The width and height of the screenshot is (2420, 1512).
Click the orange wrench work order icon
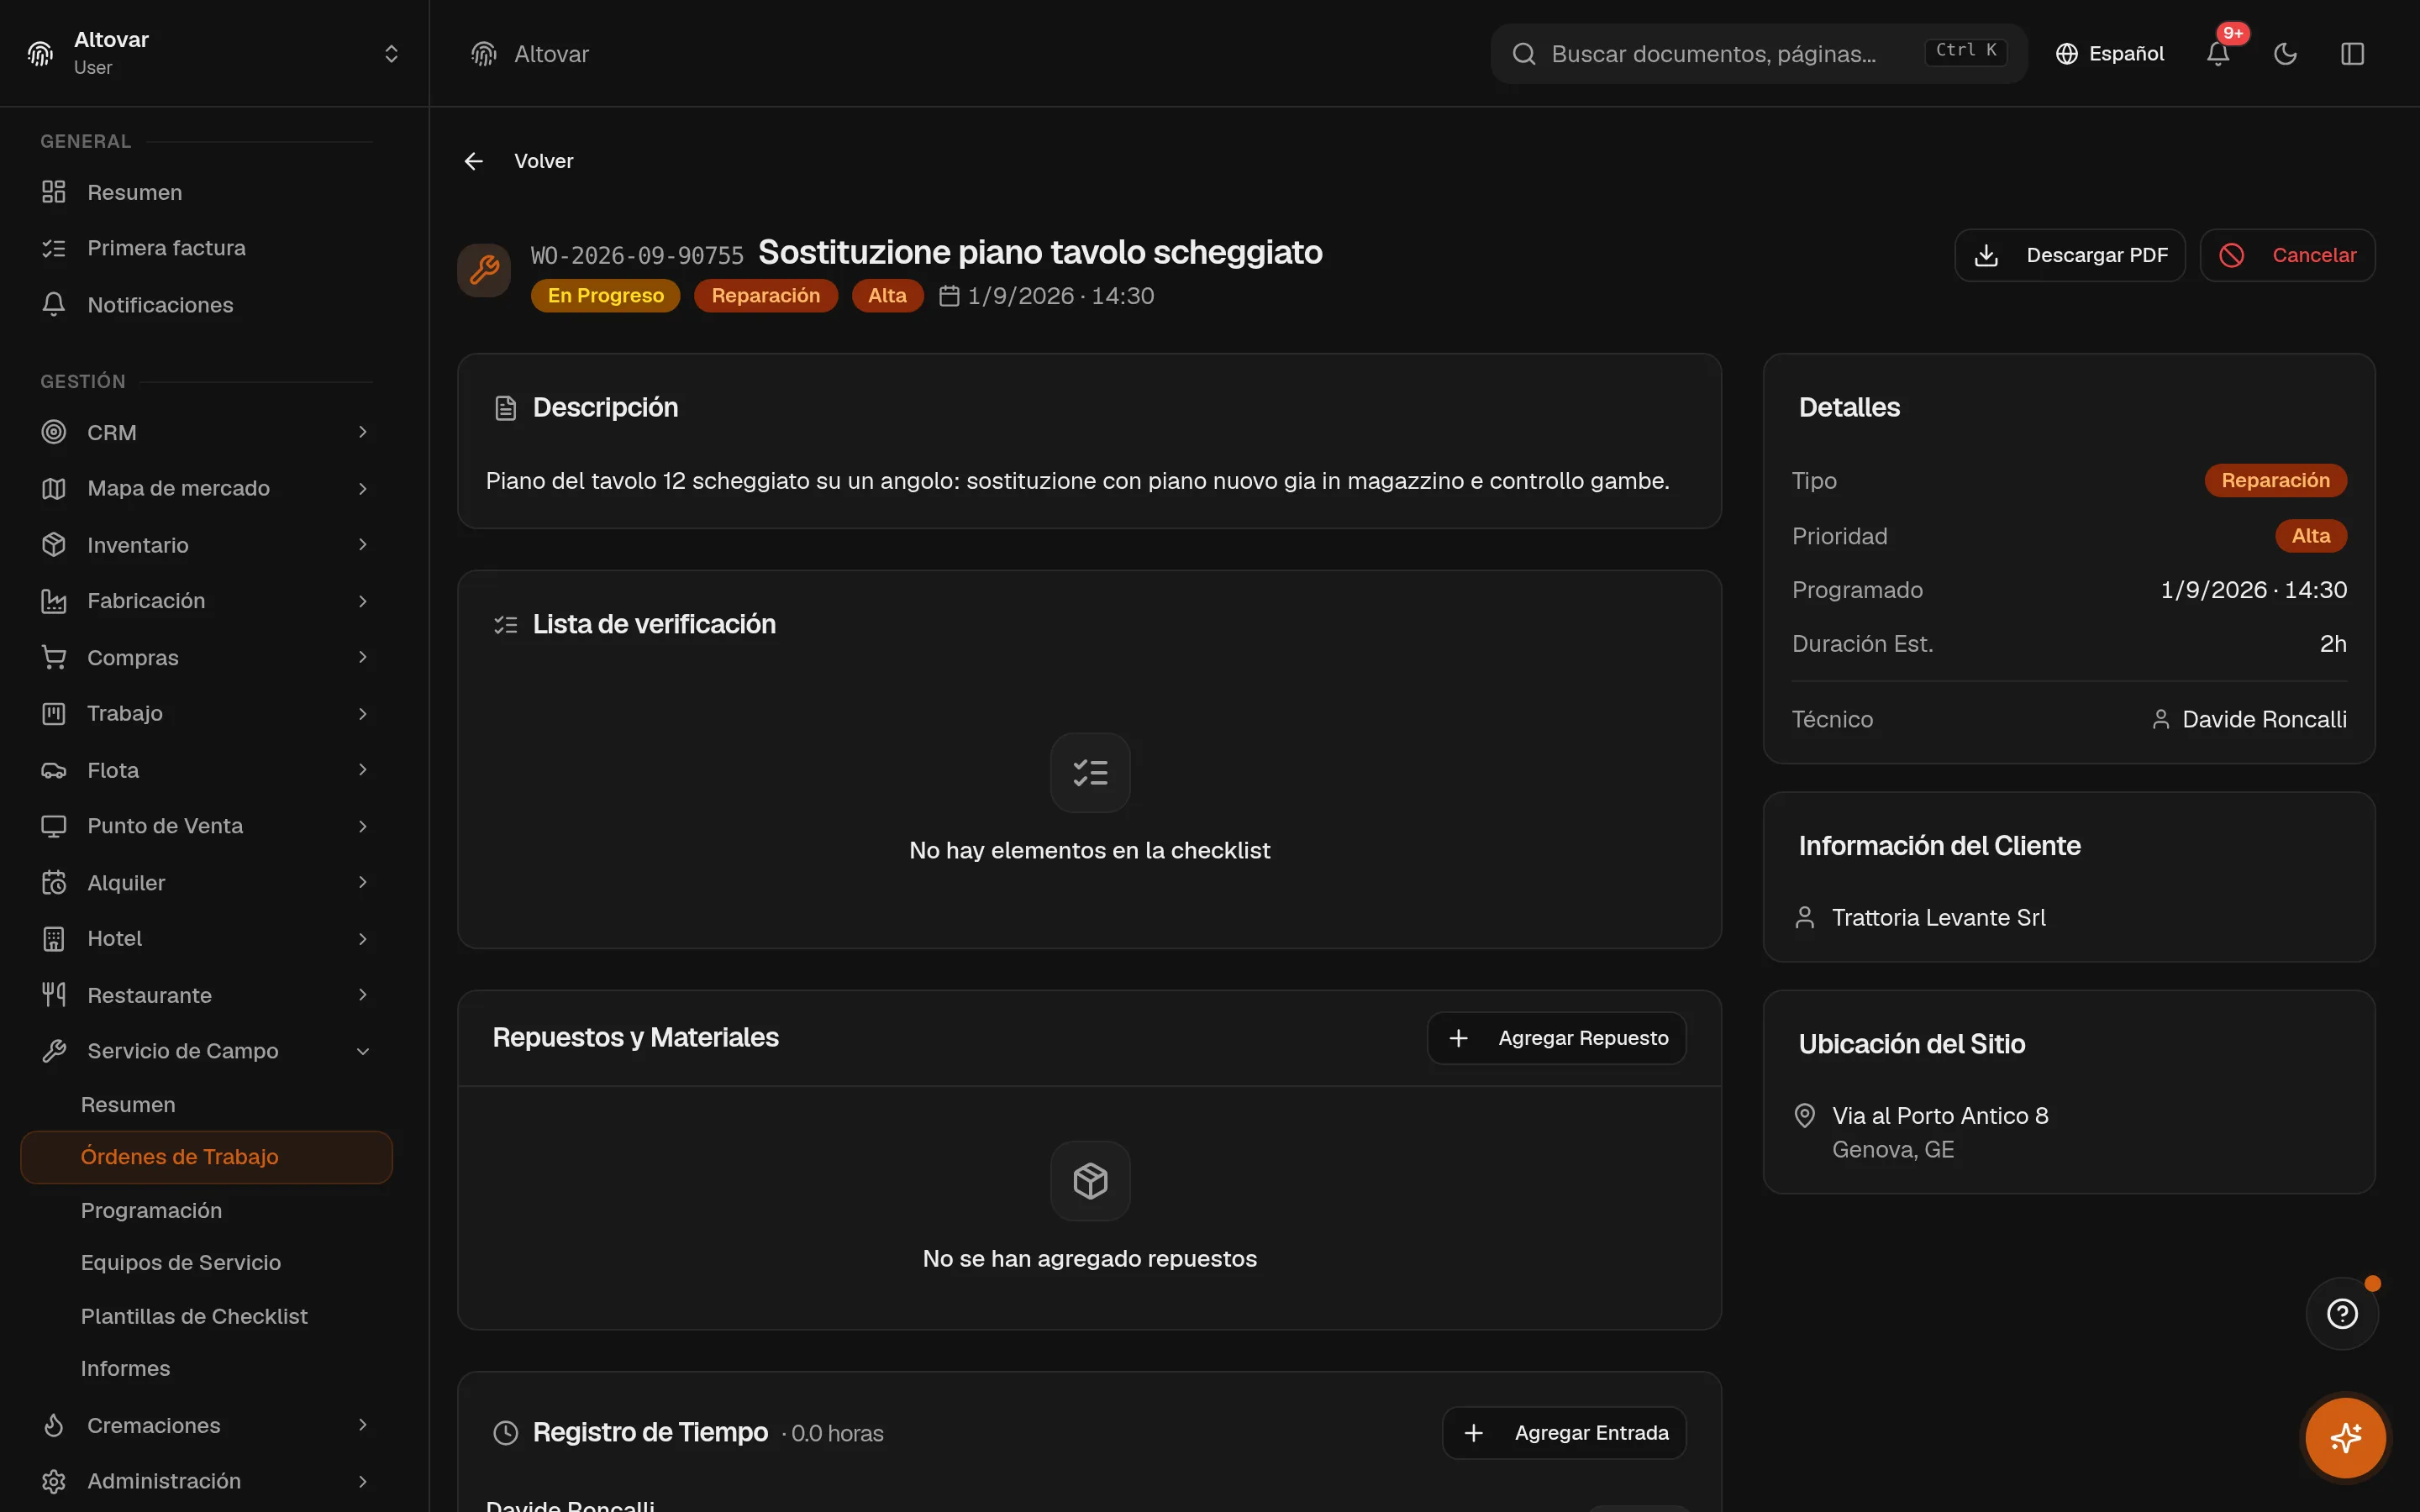pos(484,270)
